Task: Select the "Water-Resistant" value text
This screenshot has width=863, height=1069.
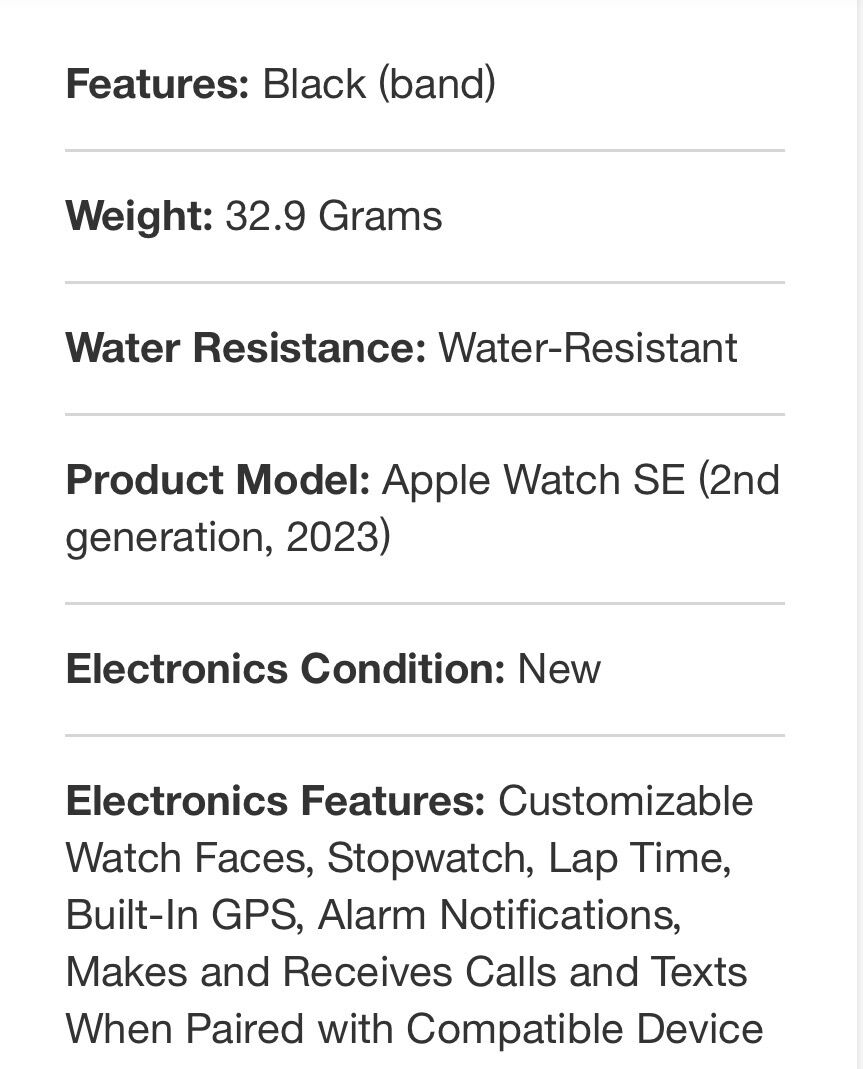Action: pos(588,348)
